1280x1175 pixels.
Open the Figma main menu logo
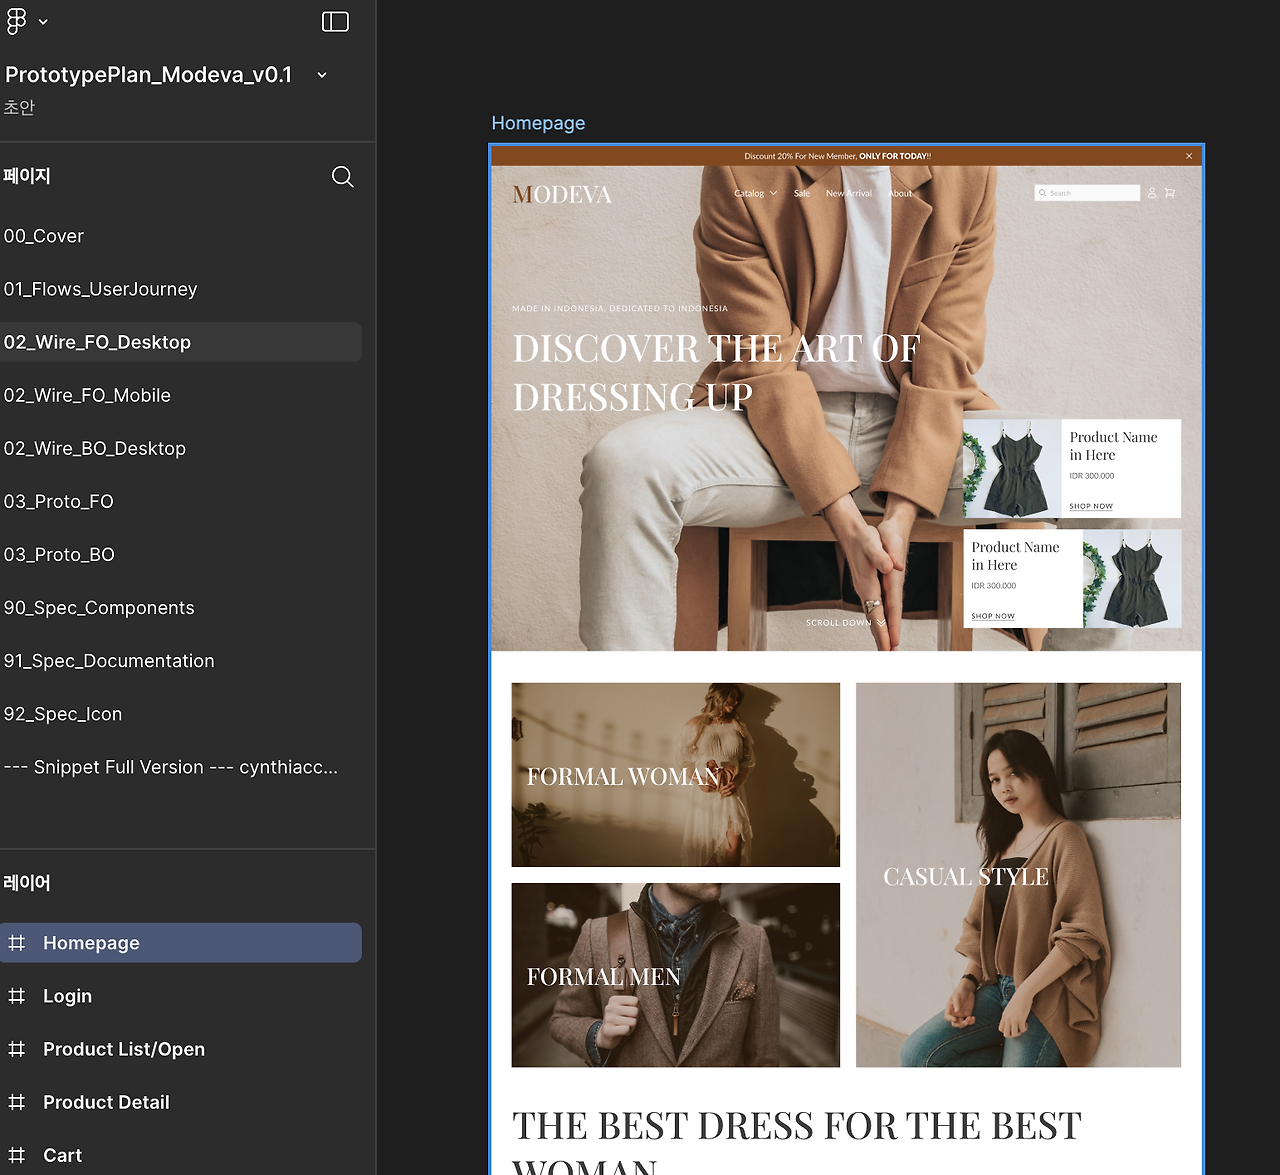coord(17,21)
